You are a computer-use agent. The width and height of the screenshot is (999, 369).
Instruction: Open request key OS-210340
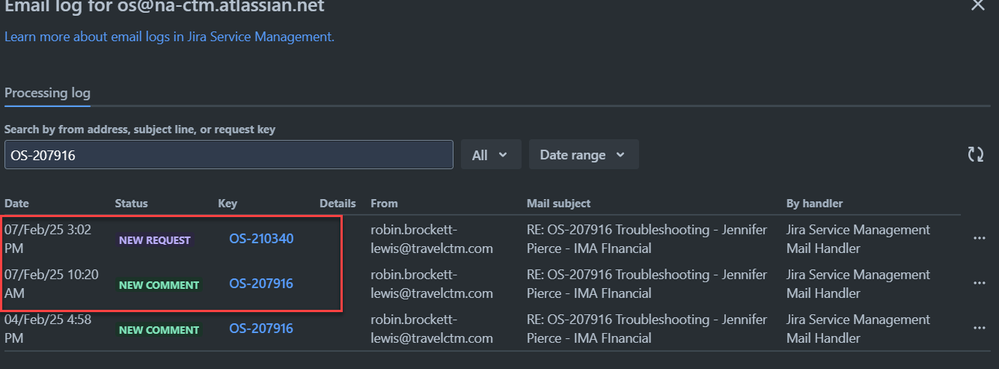[261, 238]
